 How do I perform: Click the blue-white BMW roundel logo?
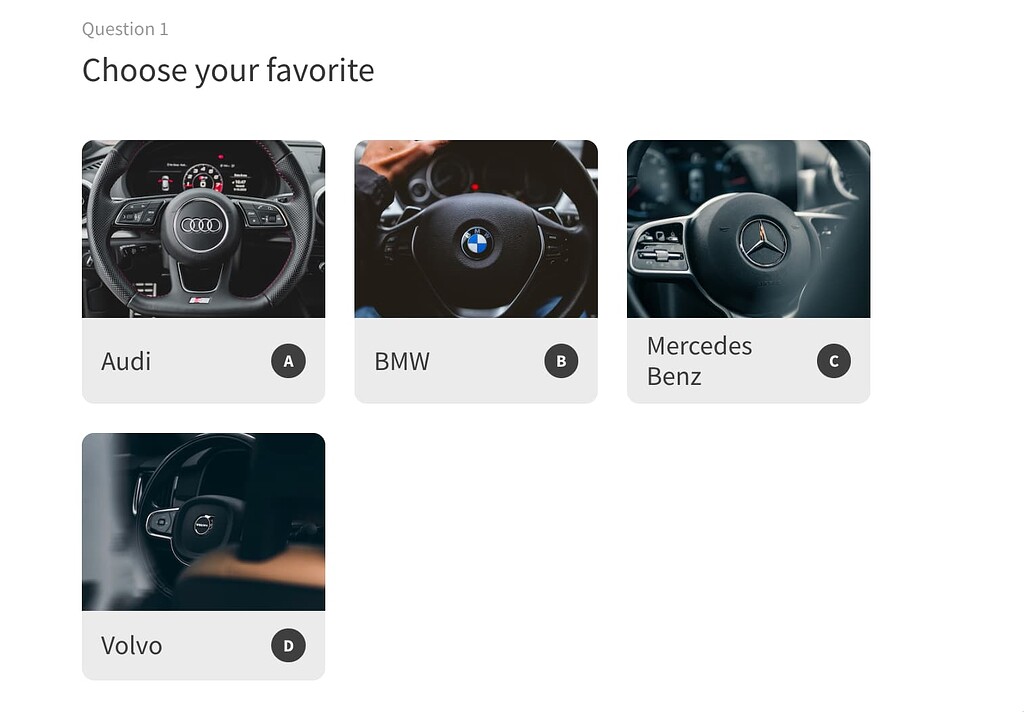(x=477, y=244)
